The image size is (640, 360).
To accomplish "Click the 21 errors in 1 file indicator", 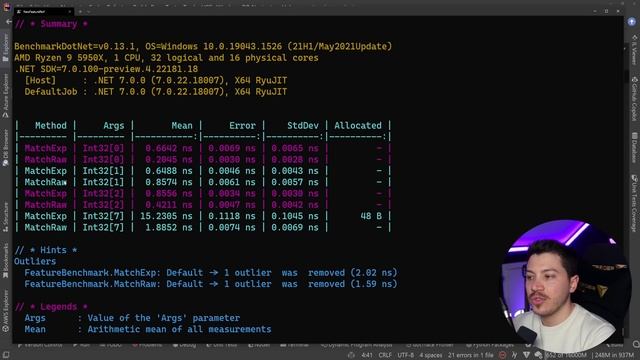I will coord(471,355).
